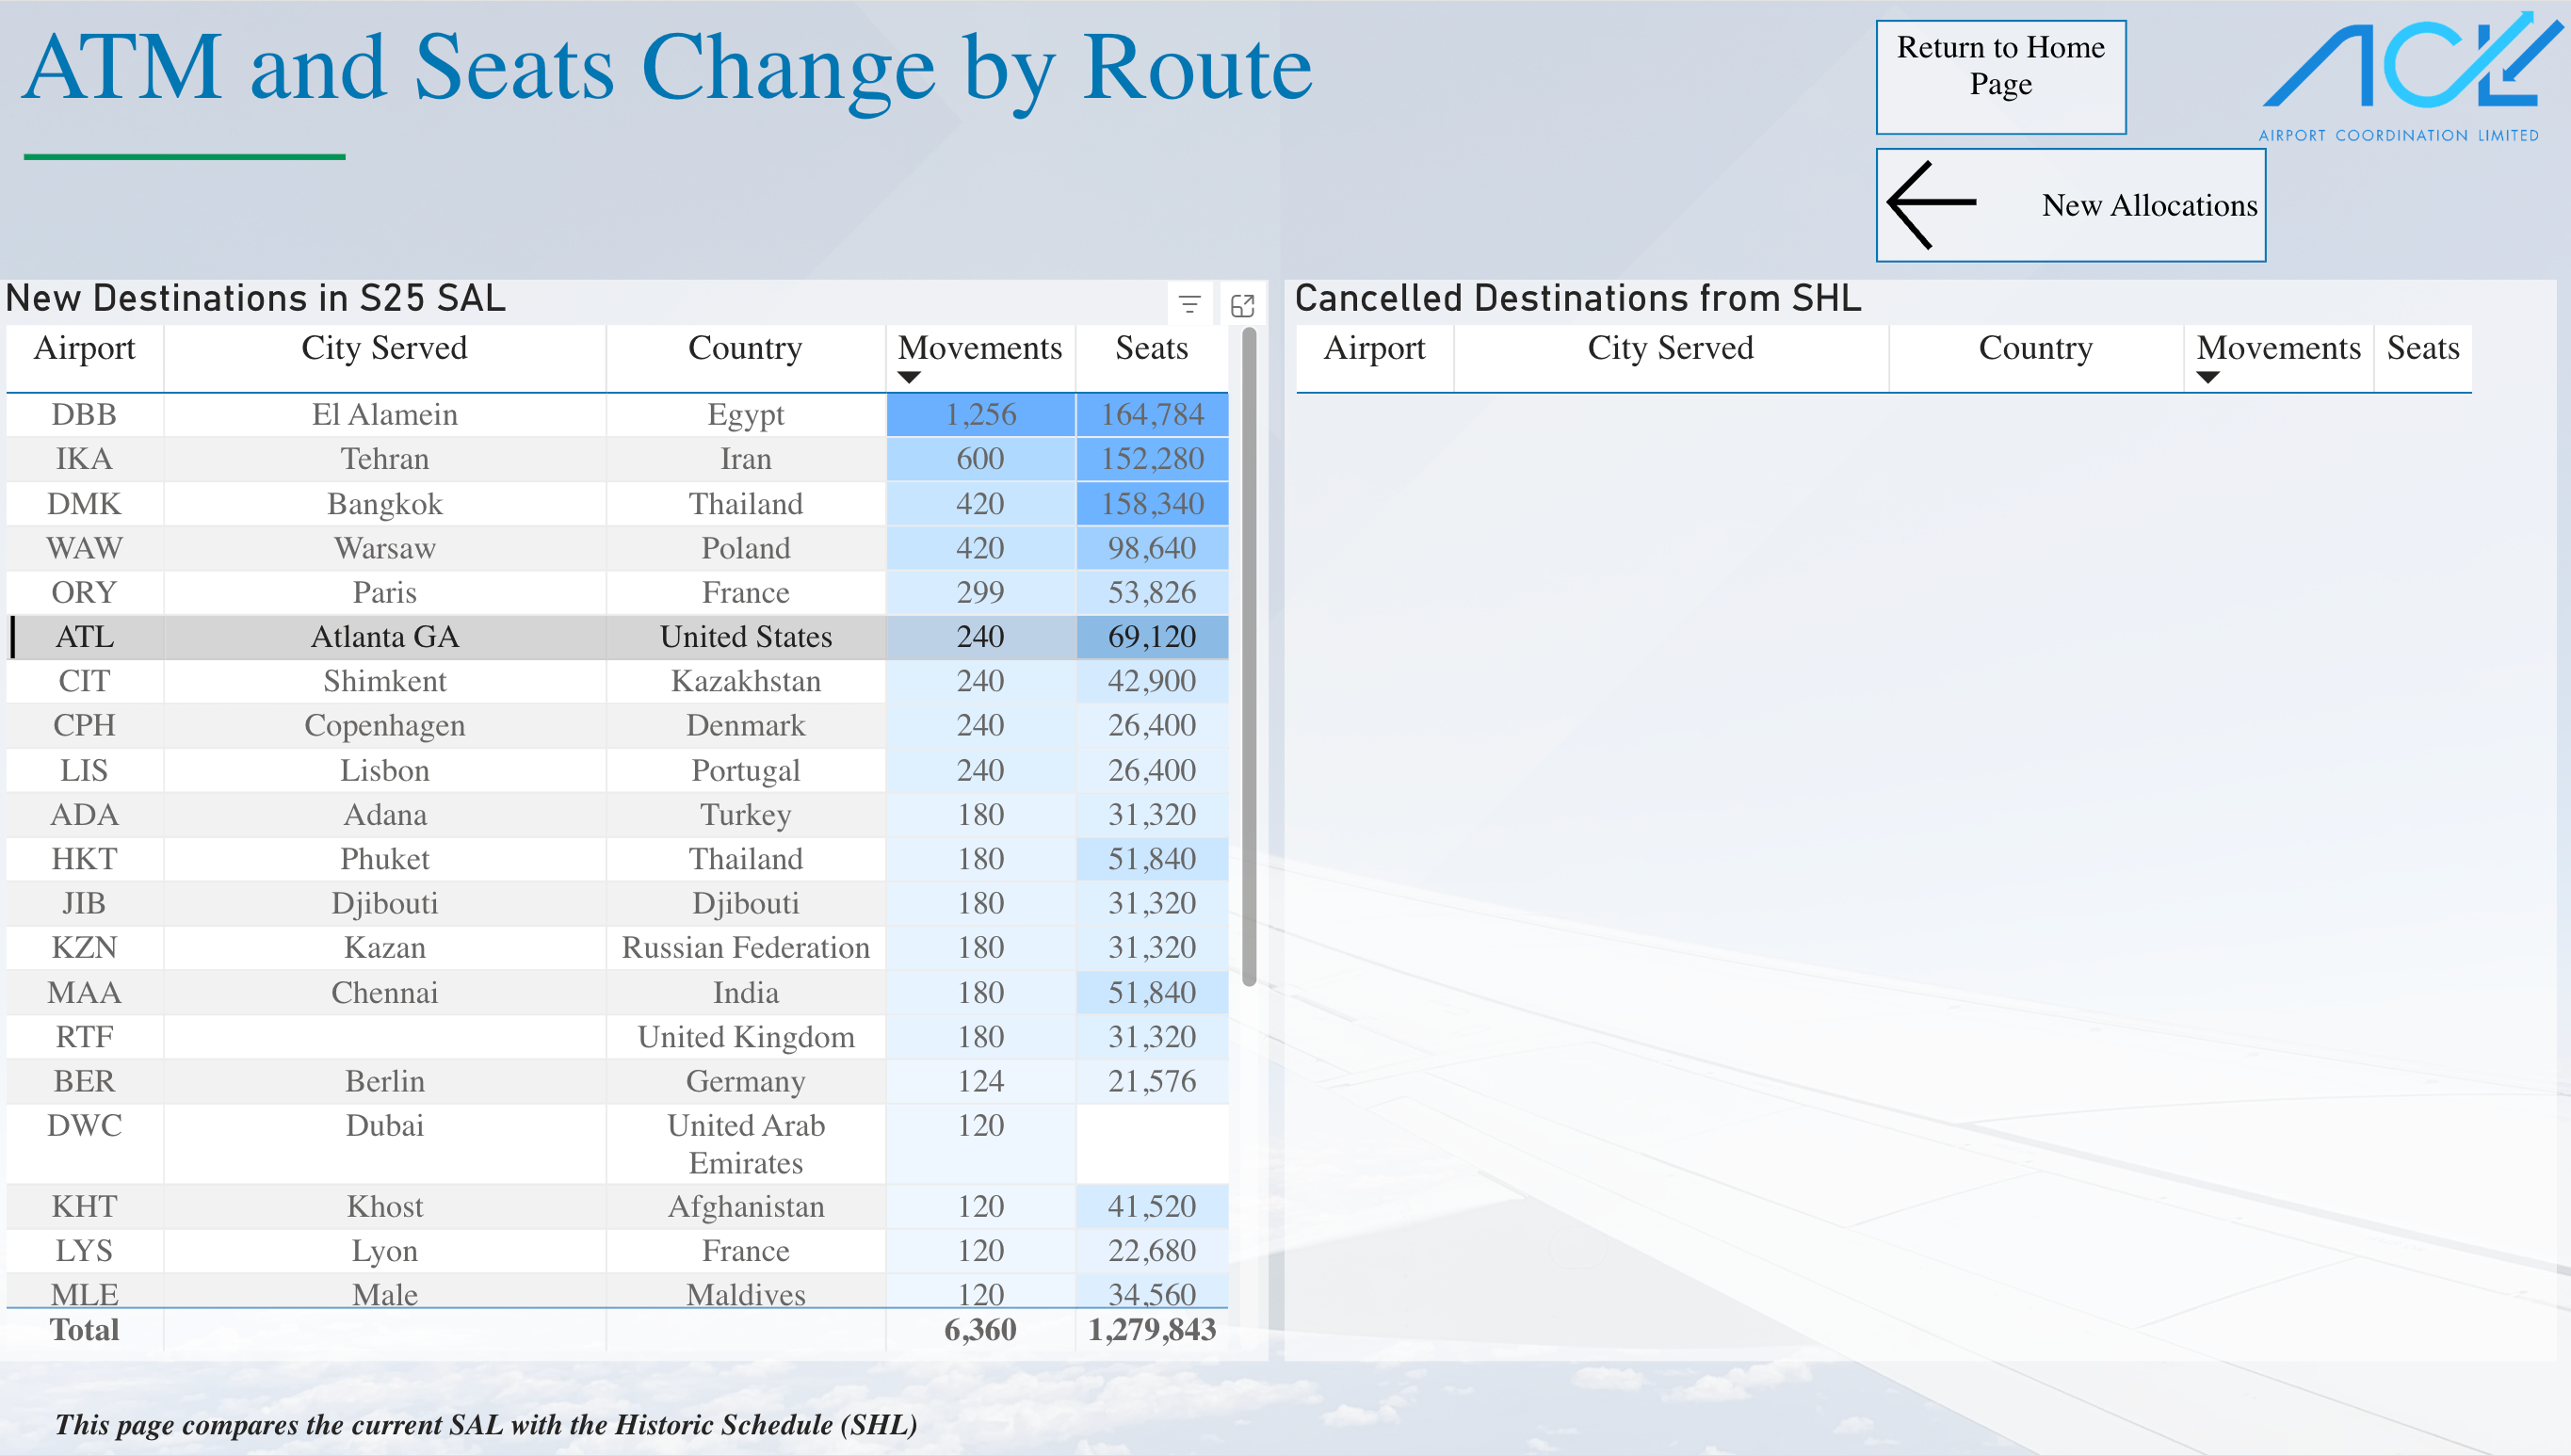Click the filter icon above New Destinations table

click(1189, 304)
